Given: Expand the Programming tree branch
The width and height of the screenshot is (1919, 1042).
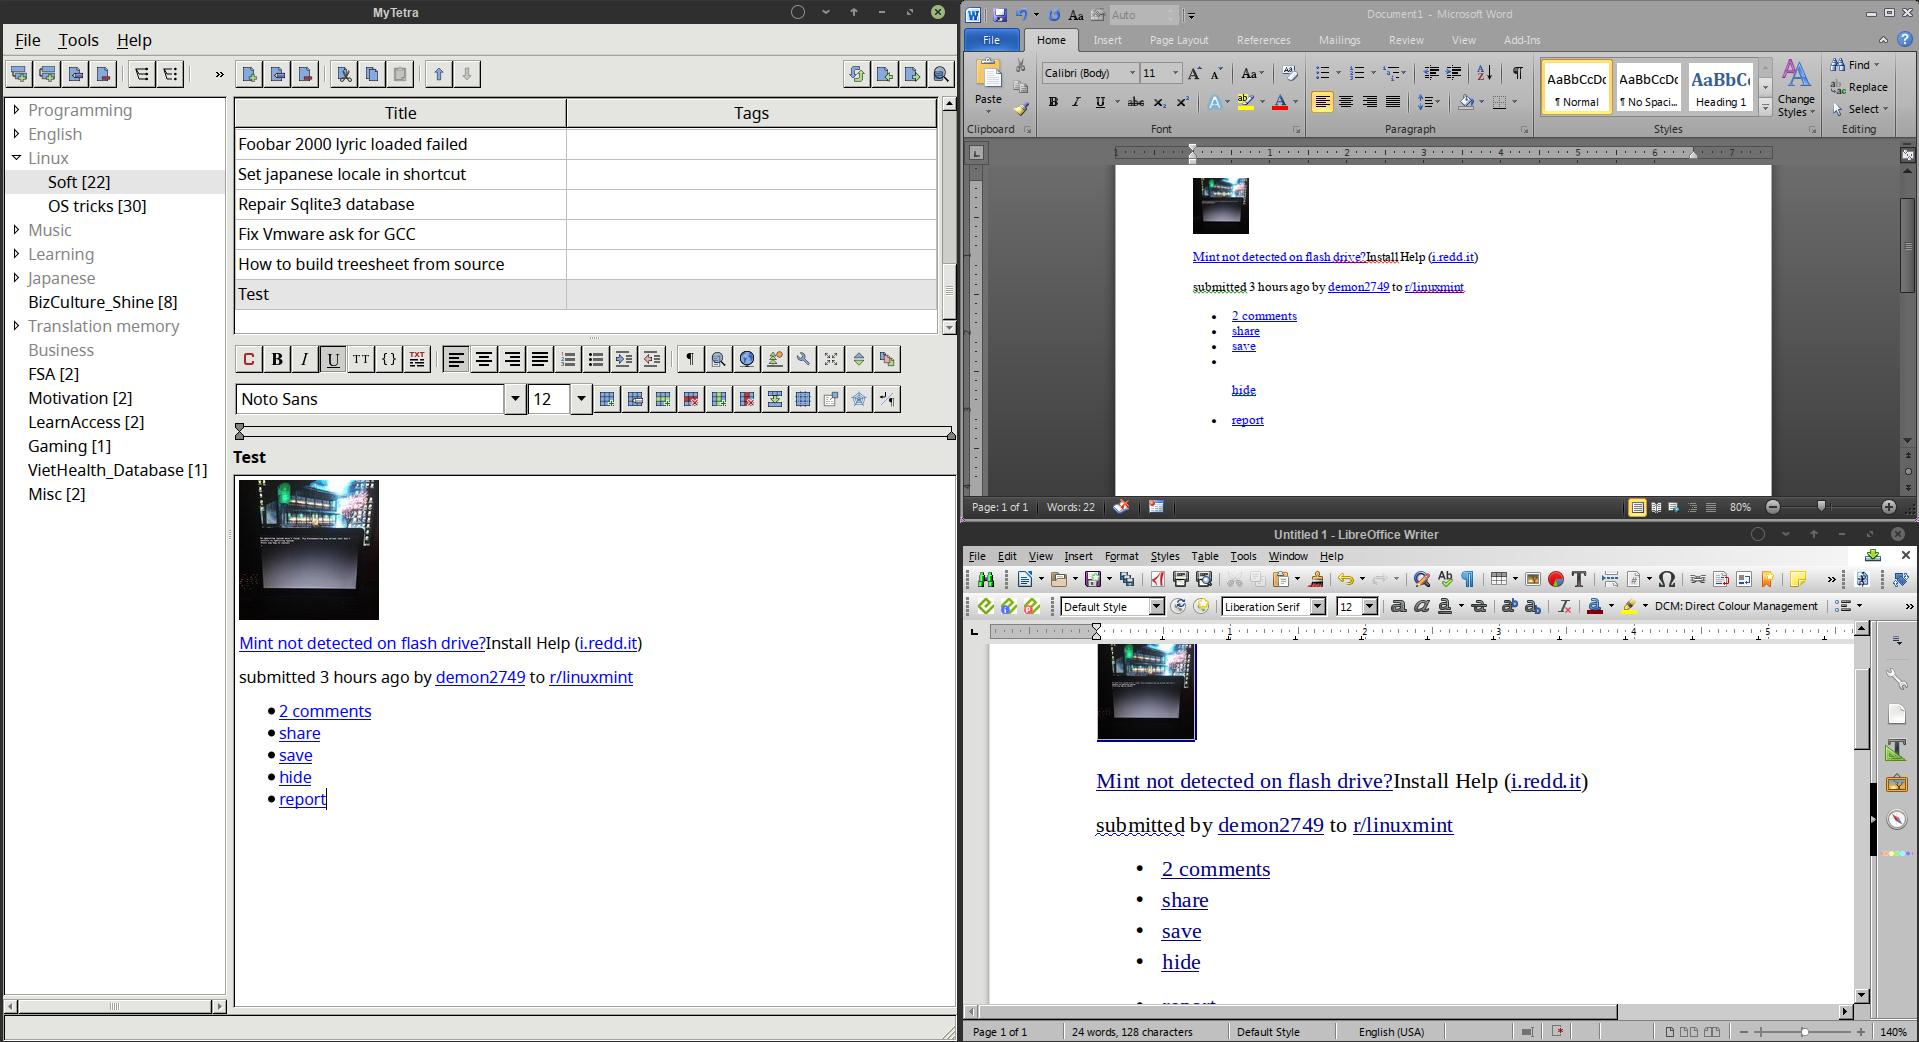Looking at the screenshot, I should pos(16,110).
